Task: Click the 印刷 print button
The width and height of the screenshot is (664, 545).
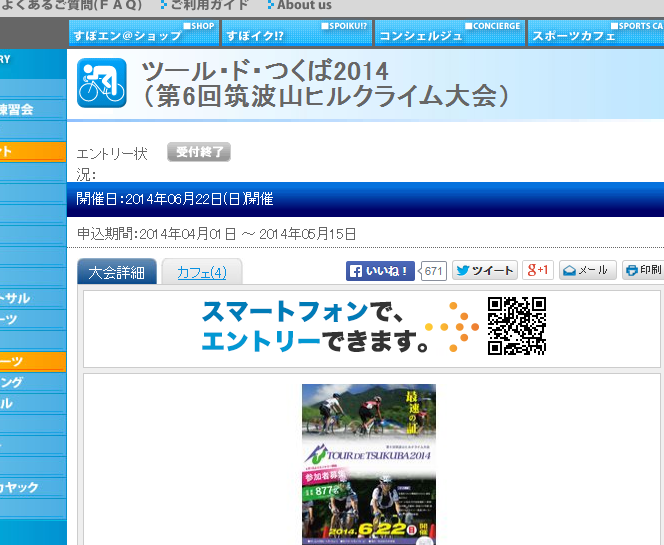Action: [643, 271]
